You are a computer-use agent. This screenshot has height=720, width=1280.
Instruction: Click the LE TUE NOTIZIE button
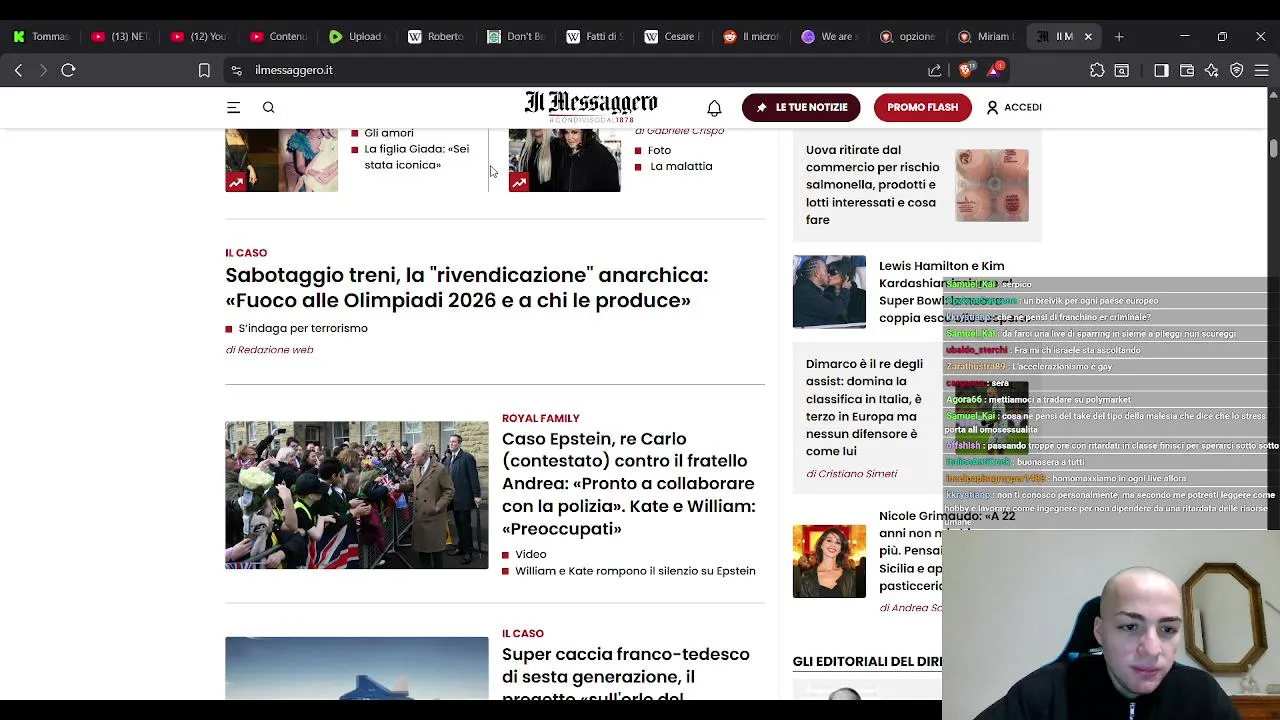click(x=801, y=107)
